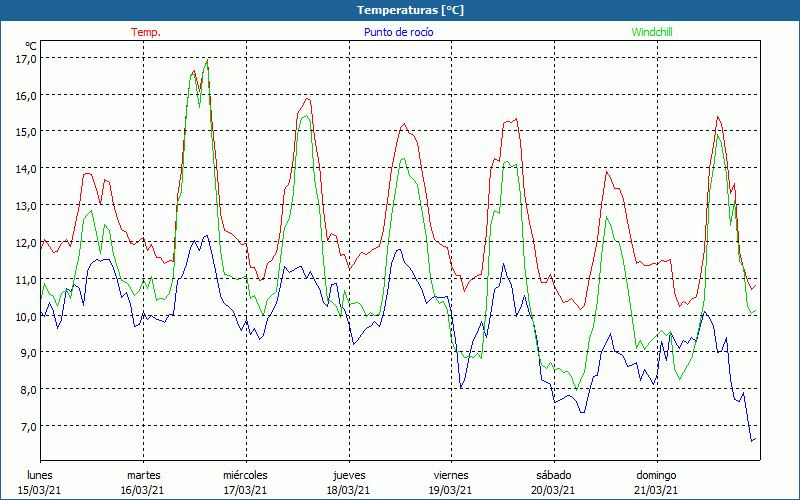Click the 15/03/21 date label

tap(40, 490)
